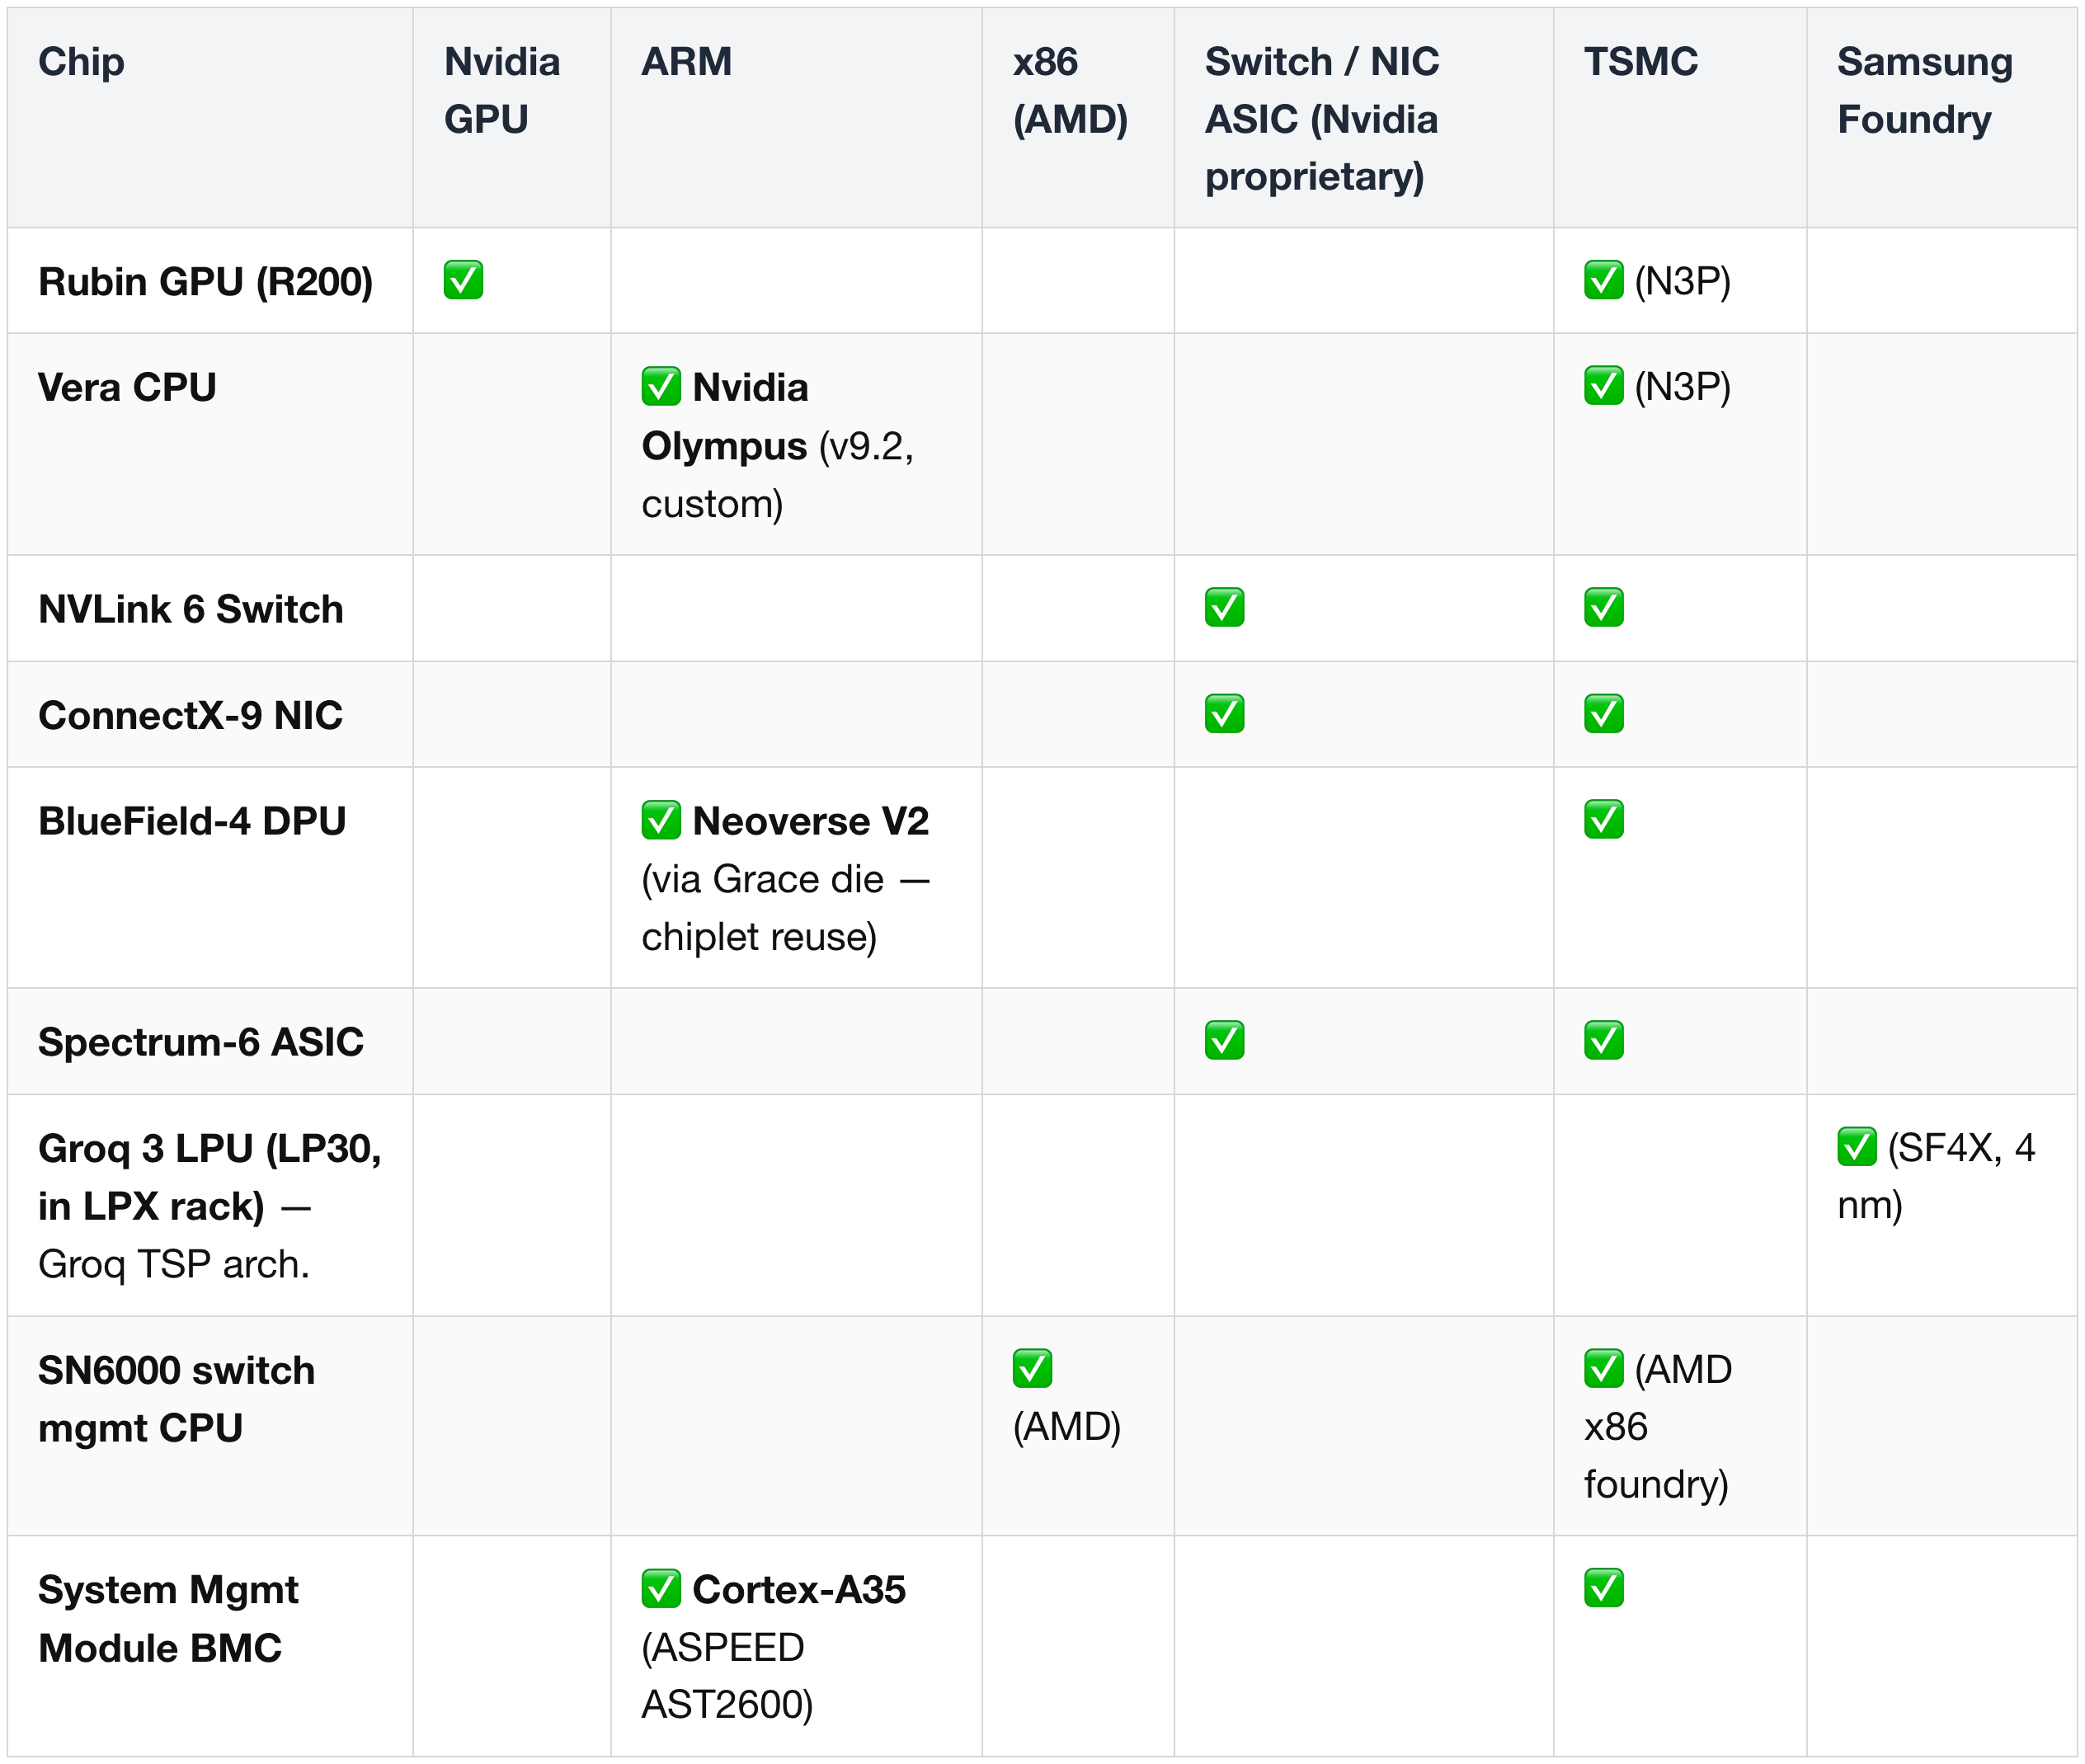Select the SN6000 switch mgmt CPU label
This screenshot has width=2085, height=1764.
[x=176, y=1398]
